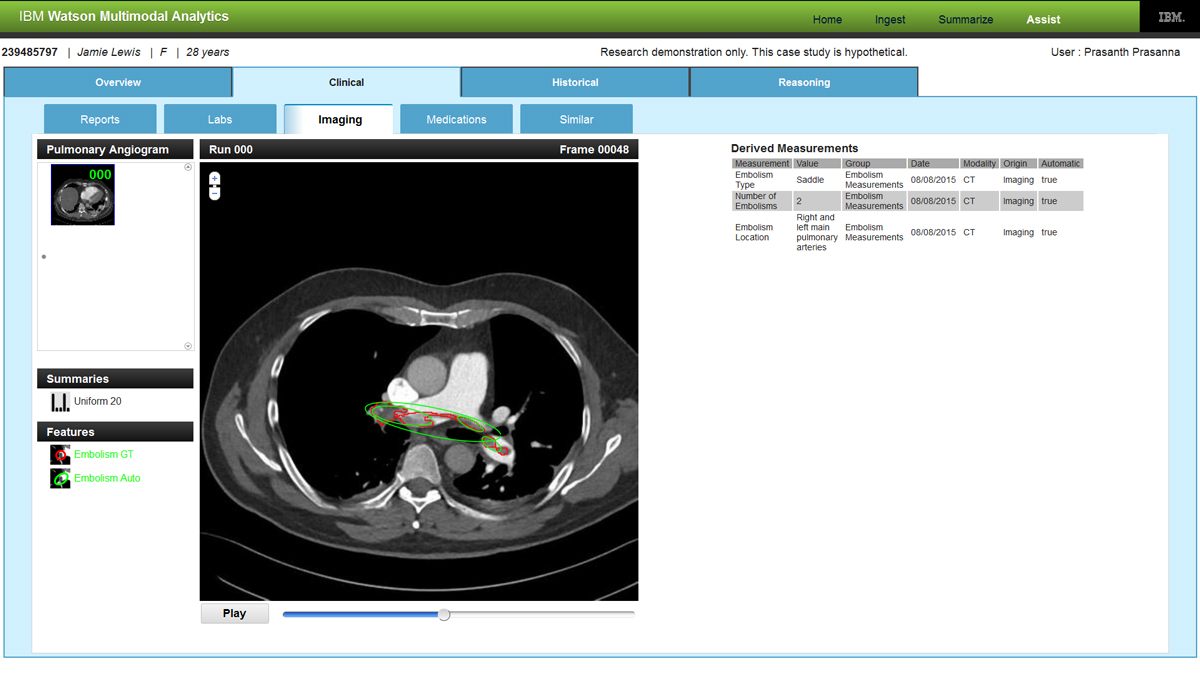Toggle the Embolism Auto overlay label
Image resolution: width=1200 pixels, height=675 pixels.
coord(107,479)
